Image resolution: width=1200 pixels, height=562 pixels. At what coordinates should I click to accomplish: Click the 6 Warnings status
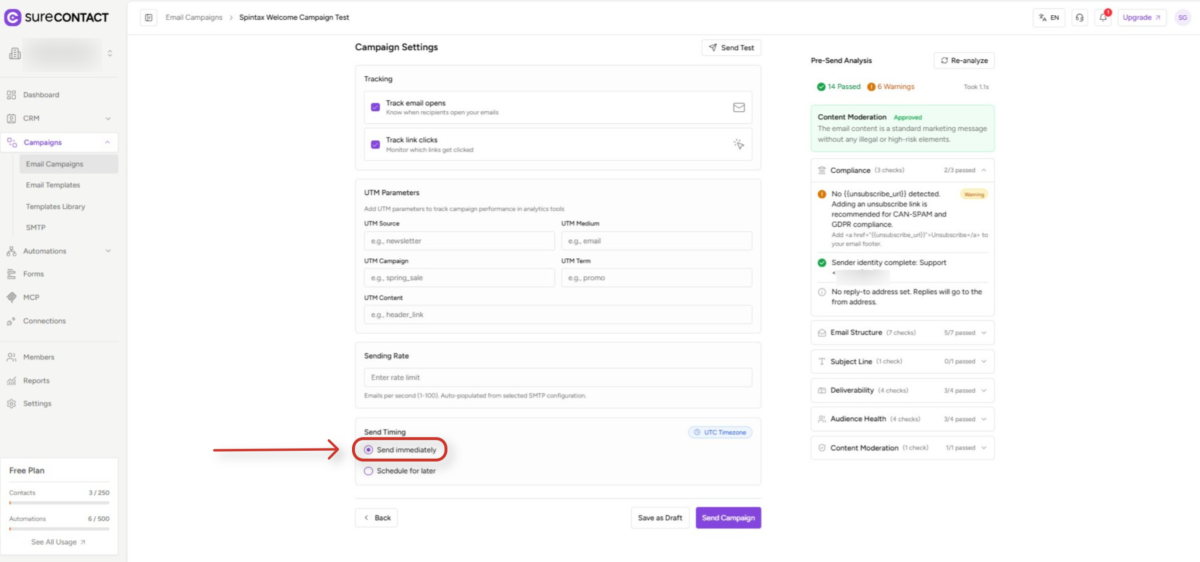pyautogui.click(x=891, y=87)
